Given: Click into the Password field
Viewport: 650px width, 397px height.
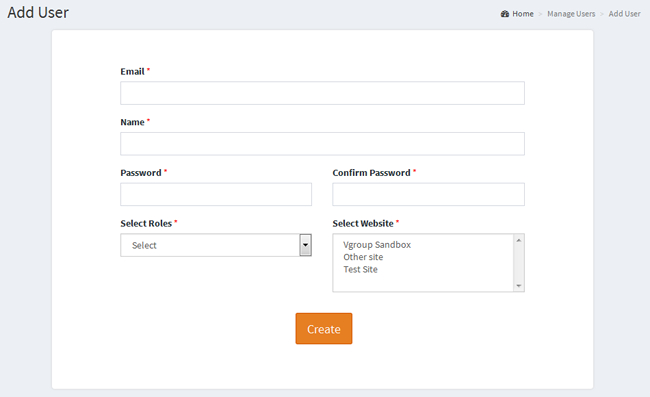Looking at the screenshot, I should pos(216,194).
